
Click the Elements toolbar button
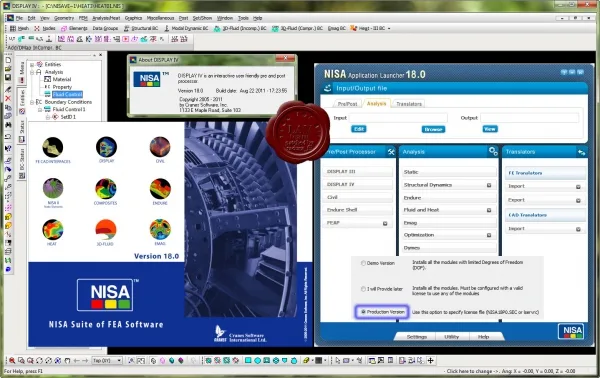74,28
